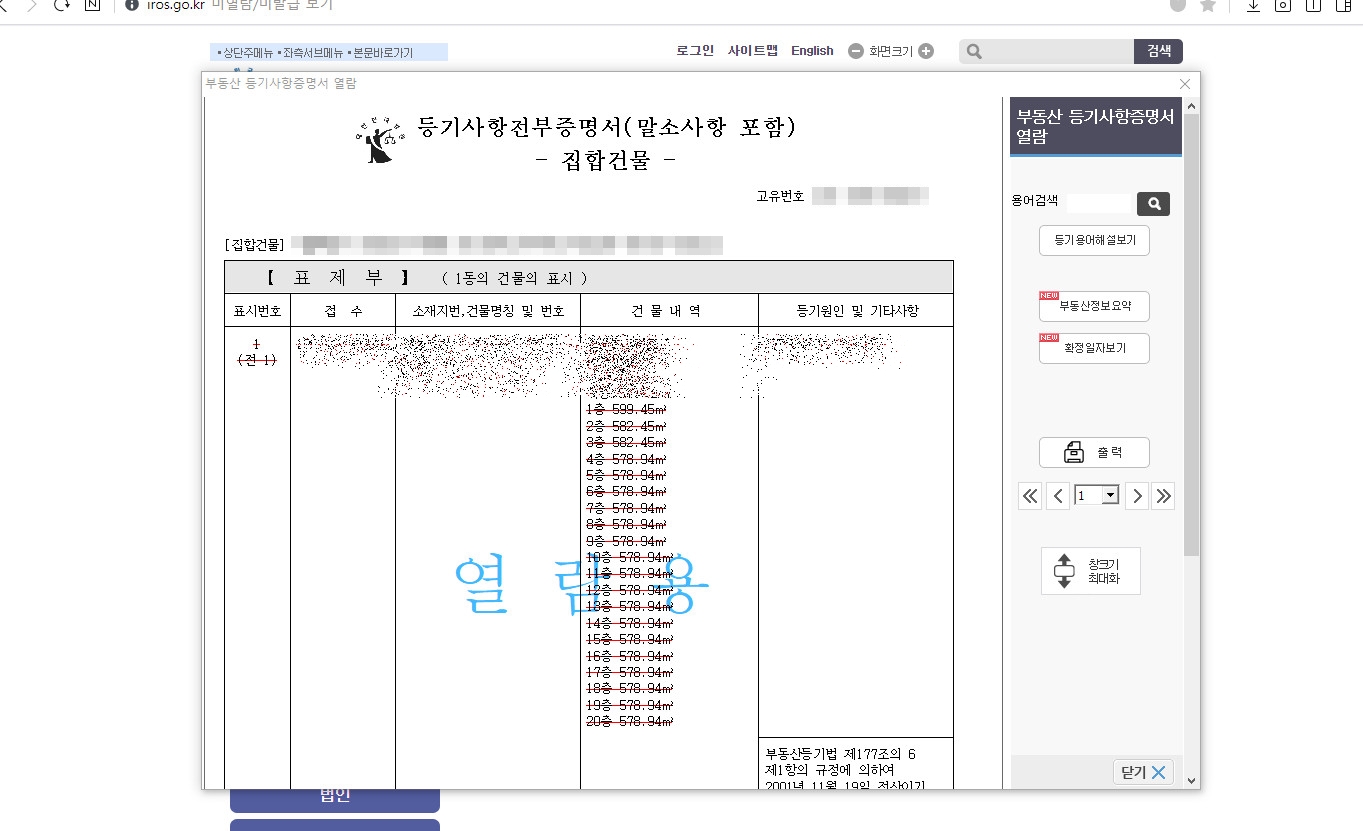Jump to last page with double-right arrow

tap(1163, 495)
